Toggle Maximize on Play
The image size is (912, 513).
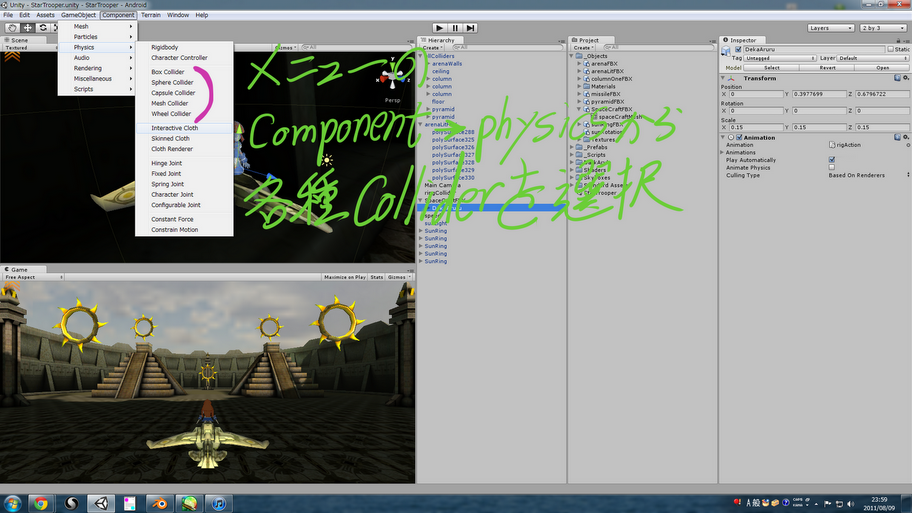point(345,277)
